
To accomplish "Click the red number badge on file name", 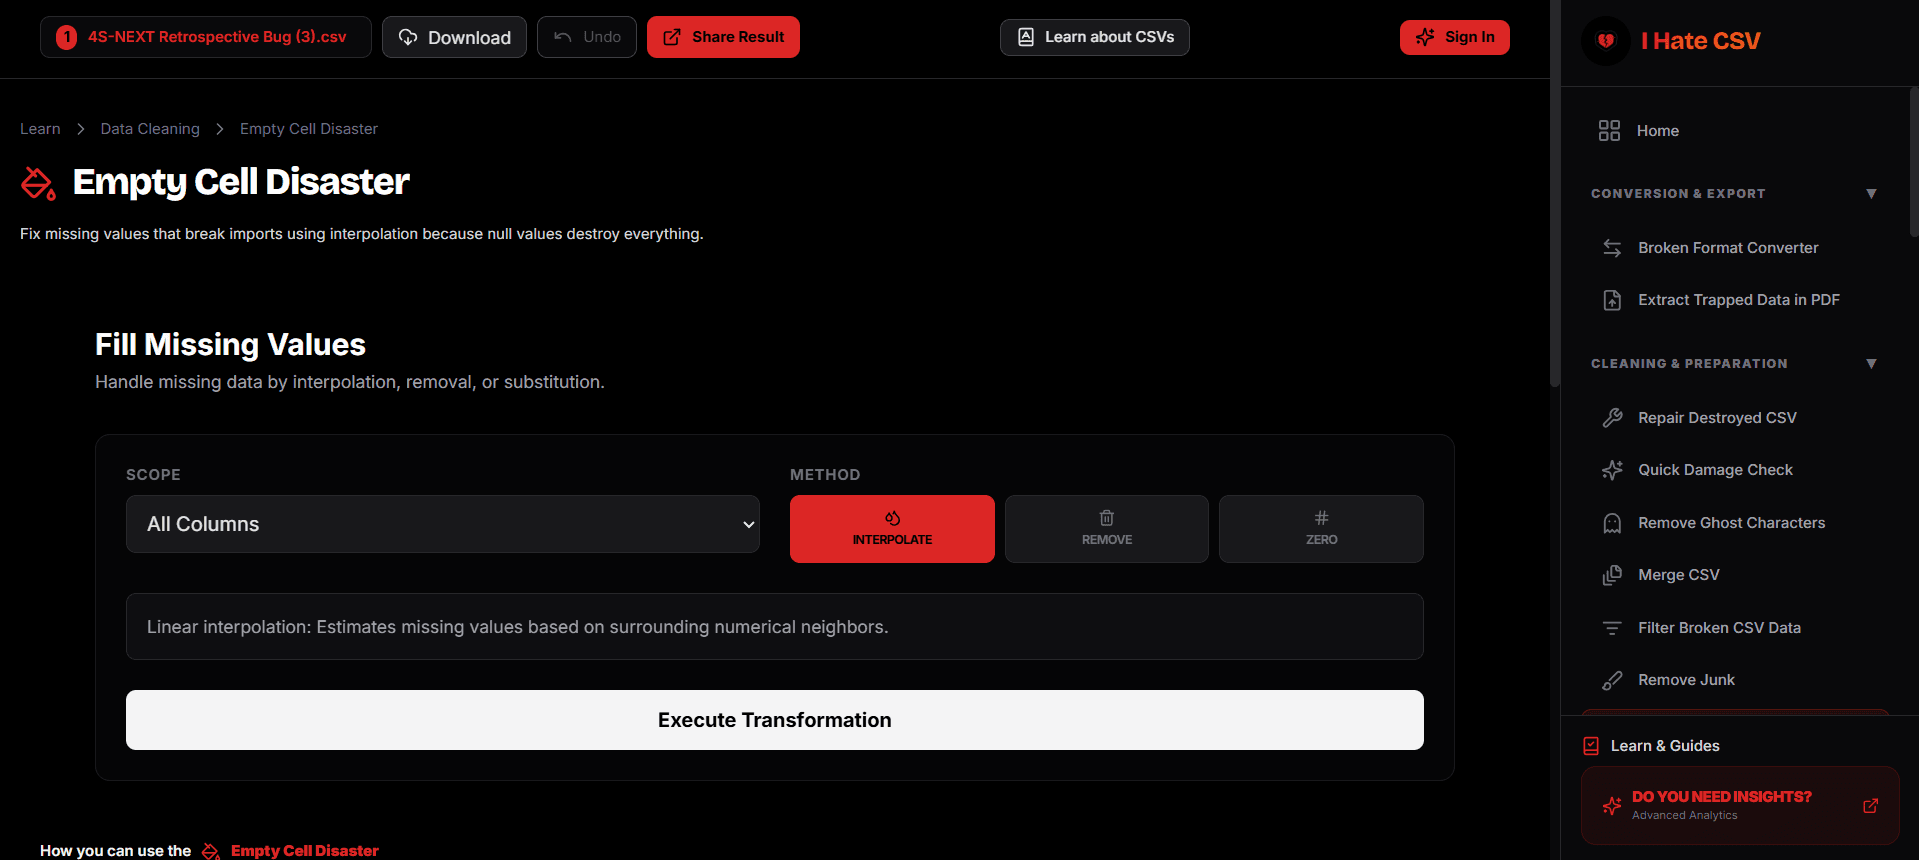I will coord(66,37).
